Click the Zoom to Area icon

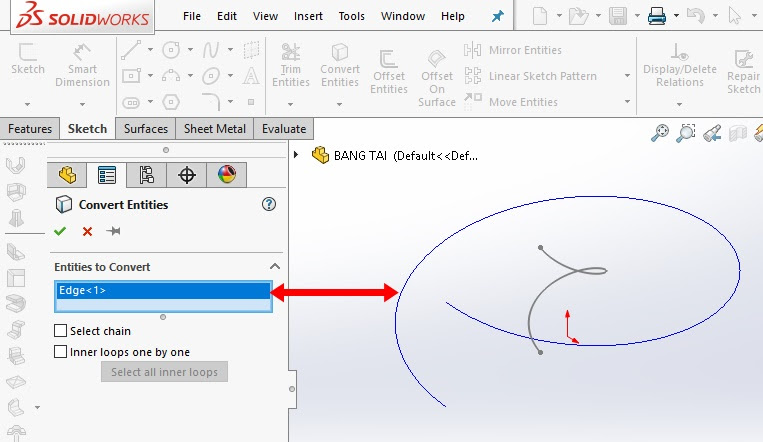(685, 132)
